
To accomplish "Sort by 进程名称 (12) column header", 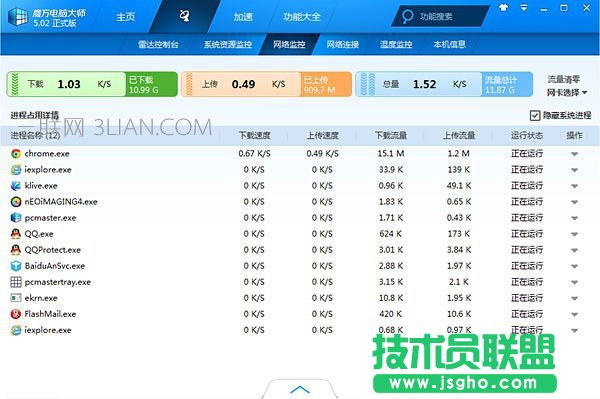I will point(35,135).
